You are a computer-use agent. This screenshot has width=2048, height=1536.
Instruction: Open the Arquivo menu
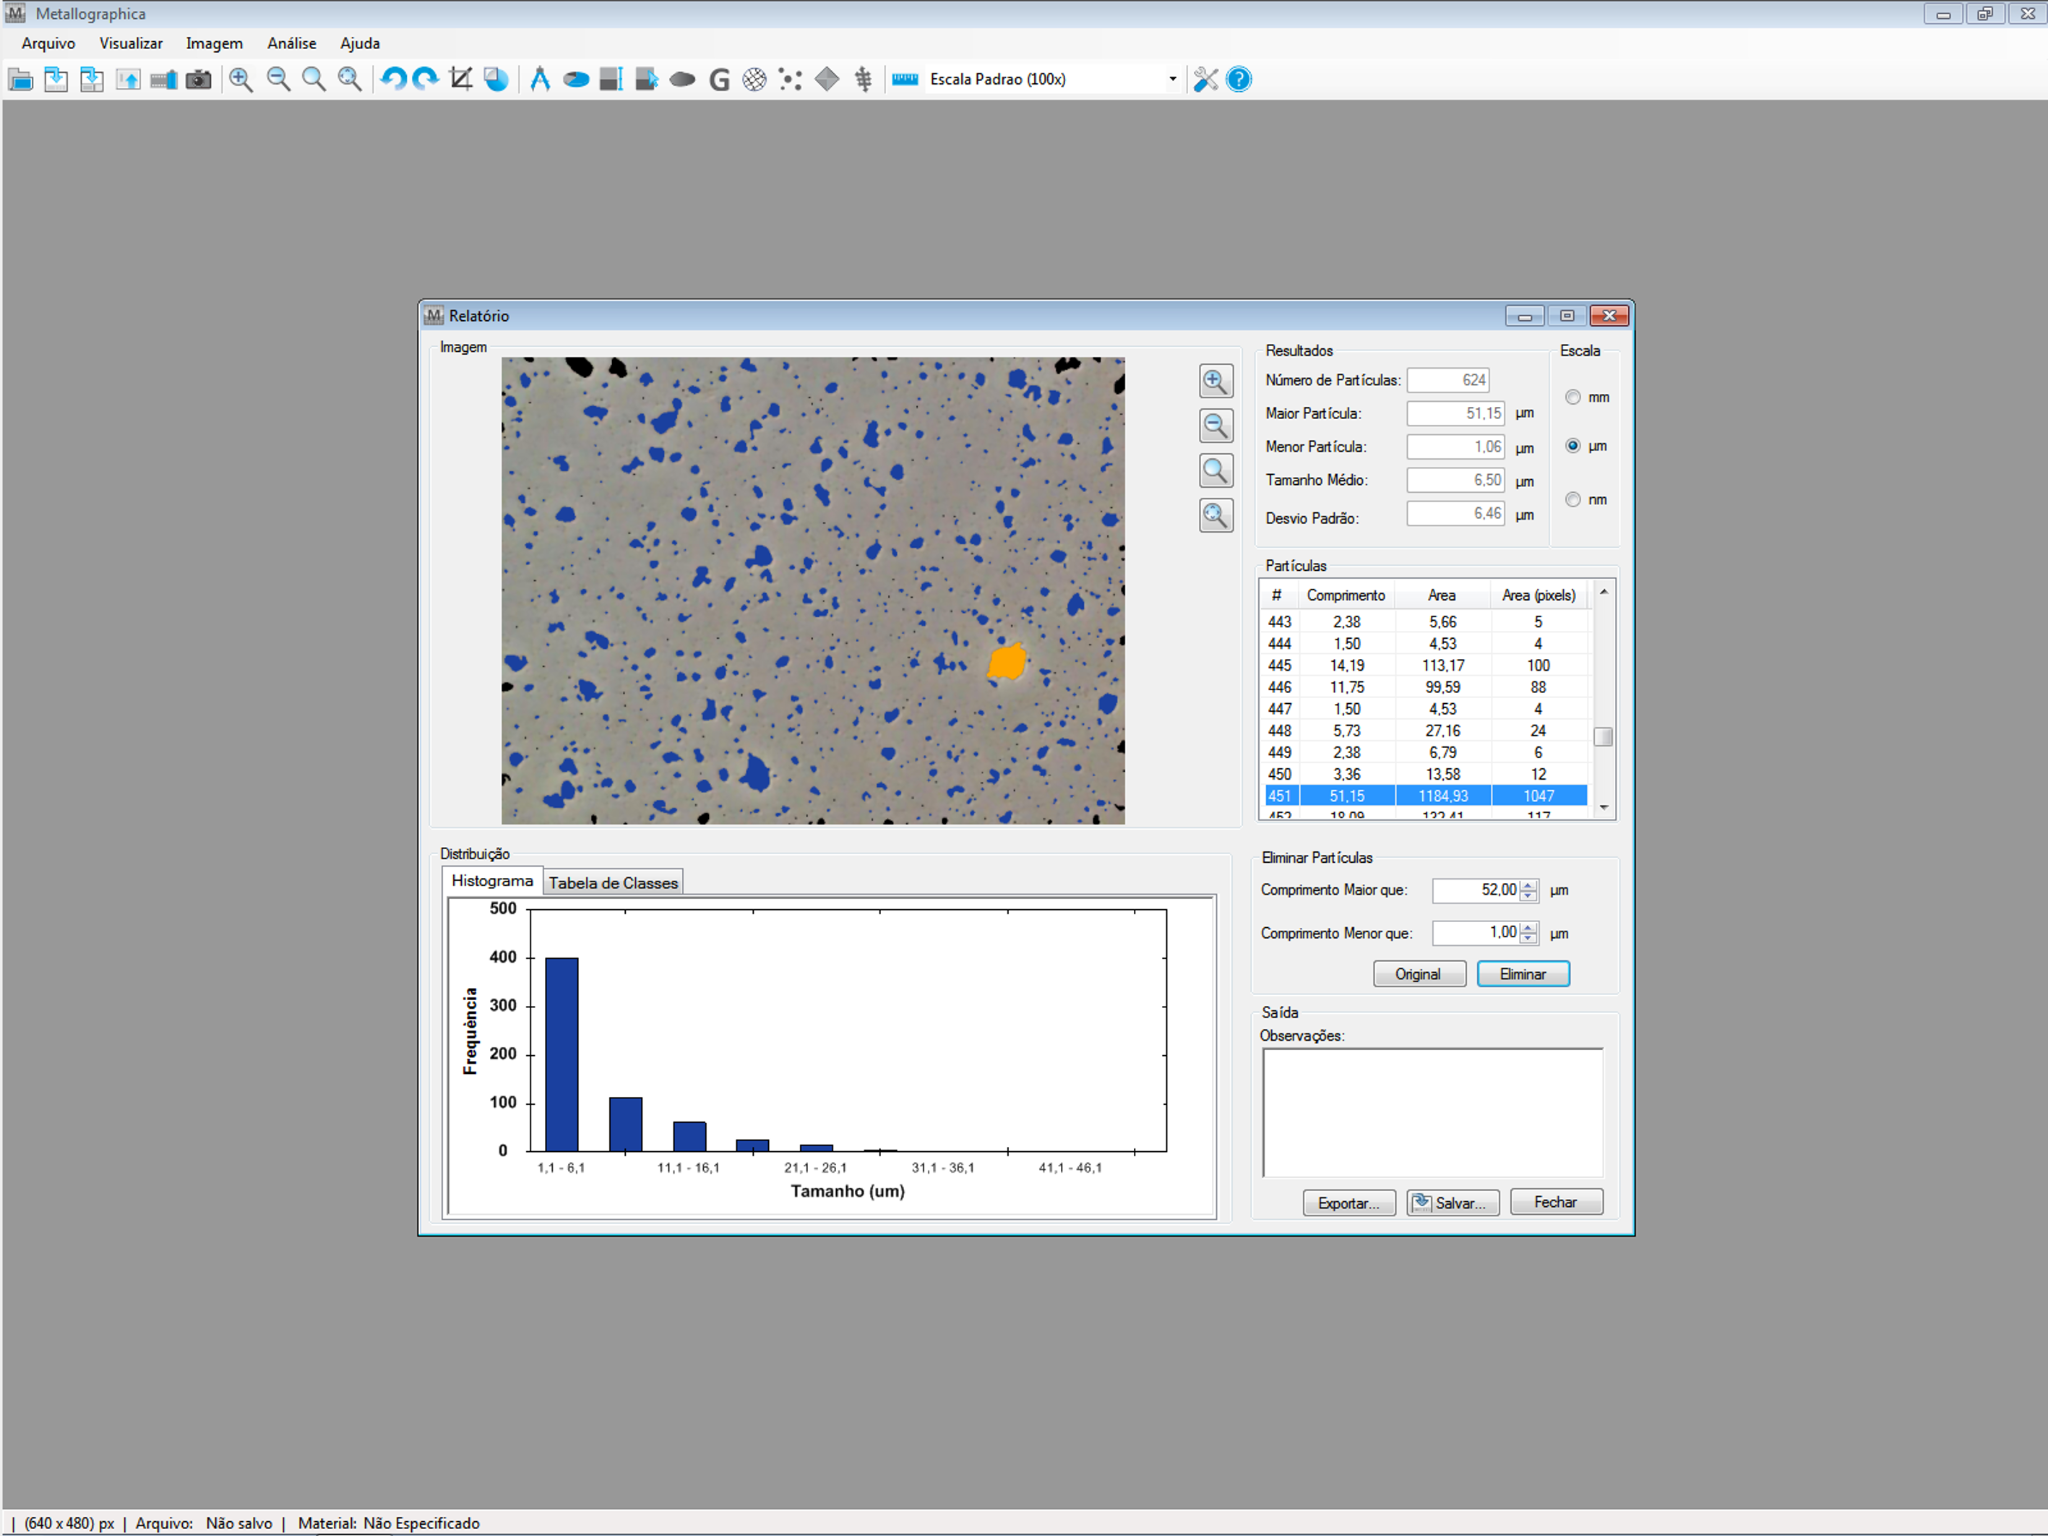[x=48, y=43]
